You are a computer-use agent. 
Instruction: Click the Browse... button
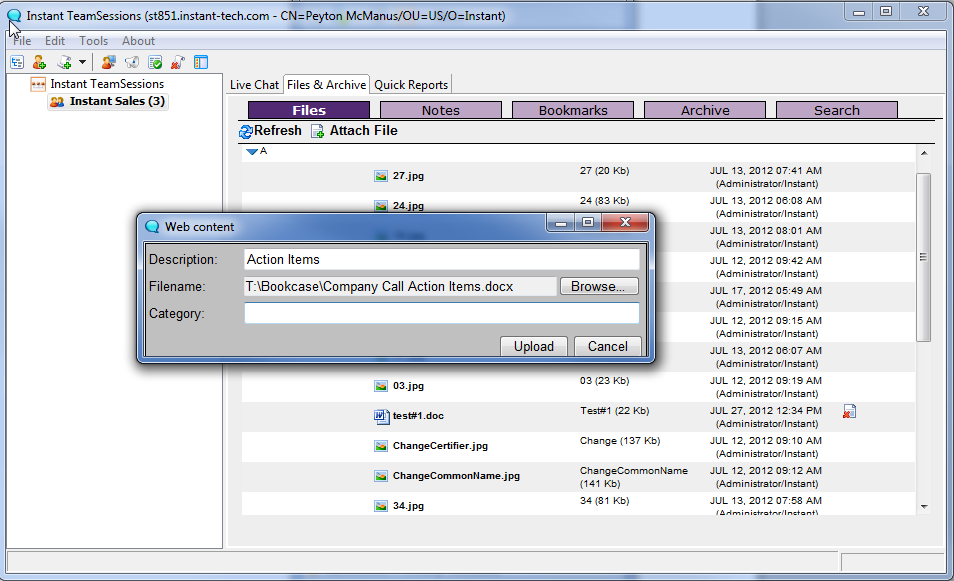tap(599, 287)
